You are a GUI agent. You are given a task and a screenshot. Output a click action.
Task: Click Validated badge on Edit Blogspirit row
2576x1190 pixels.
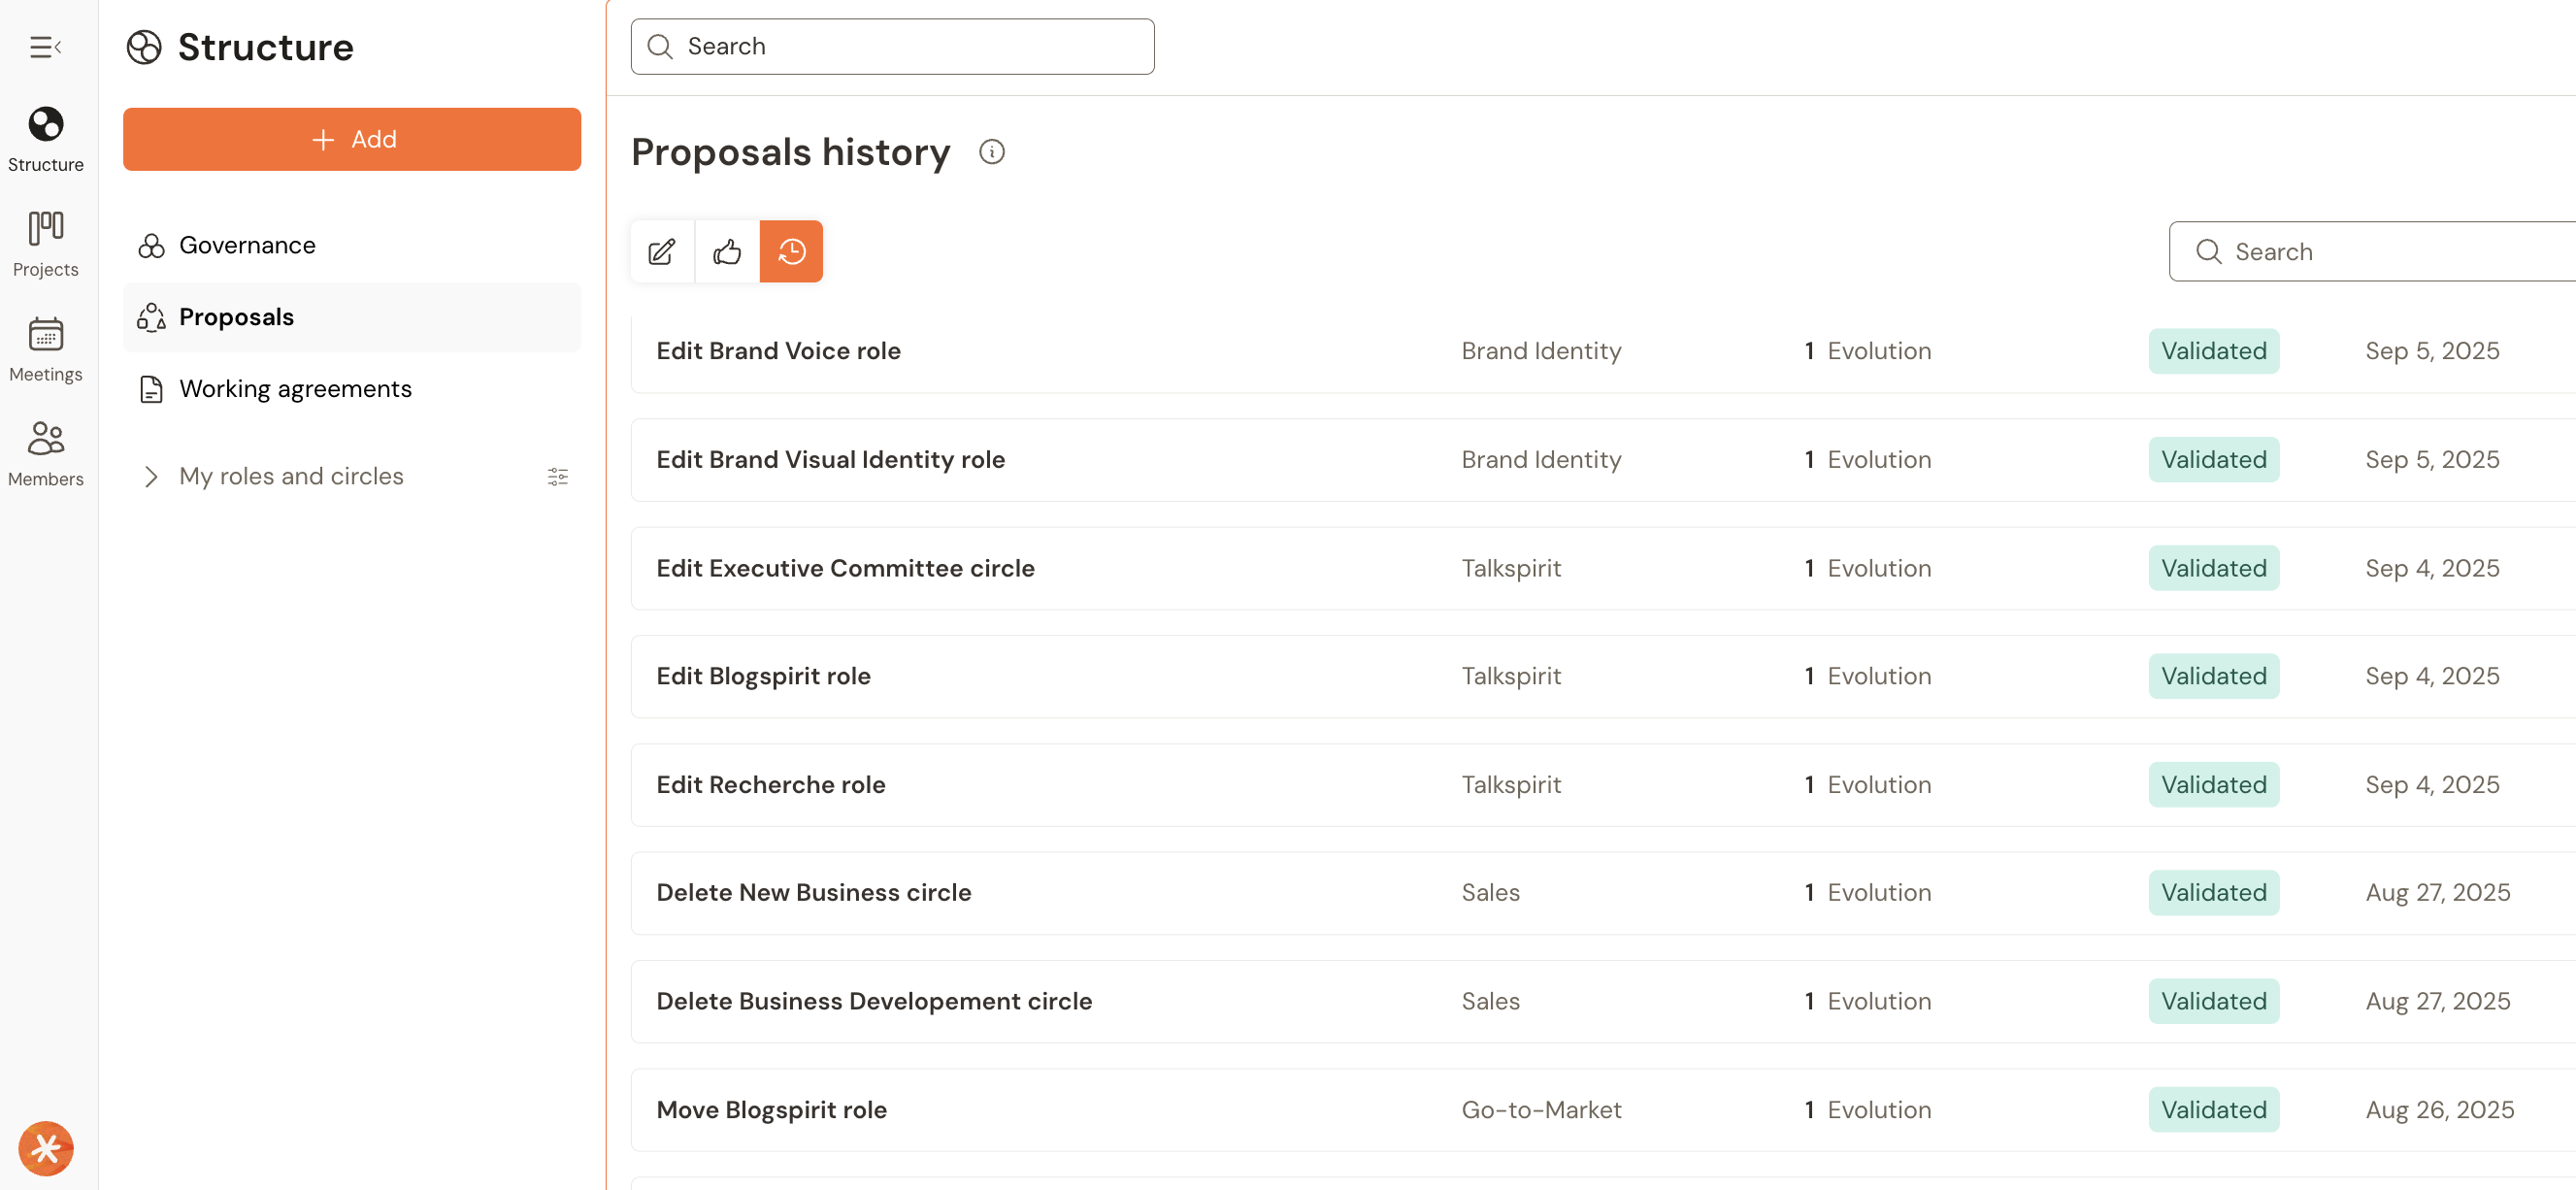[2213, 676]
